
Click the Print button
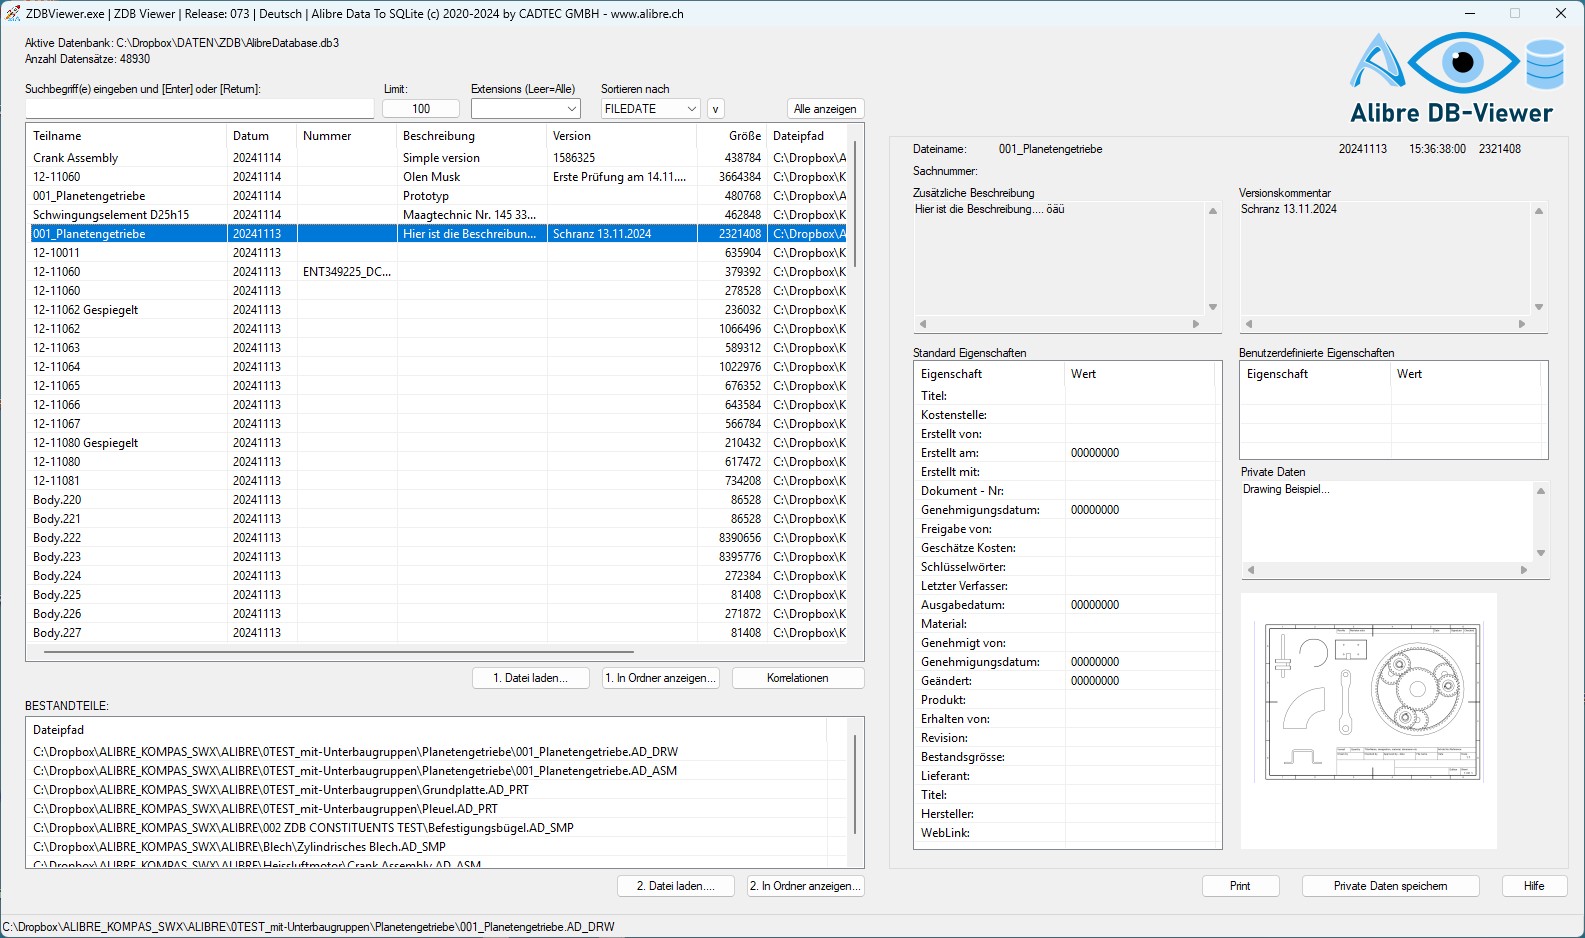pyautogui.click(x=1240, y=886)
